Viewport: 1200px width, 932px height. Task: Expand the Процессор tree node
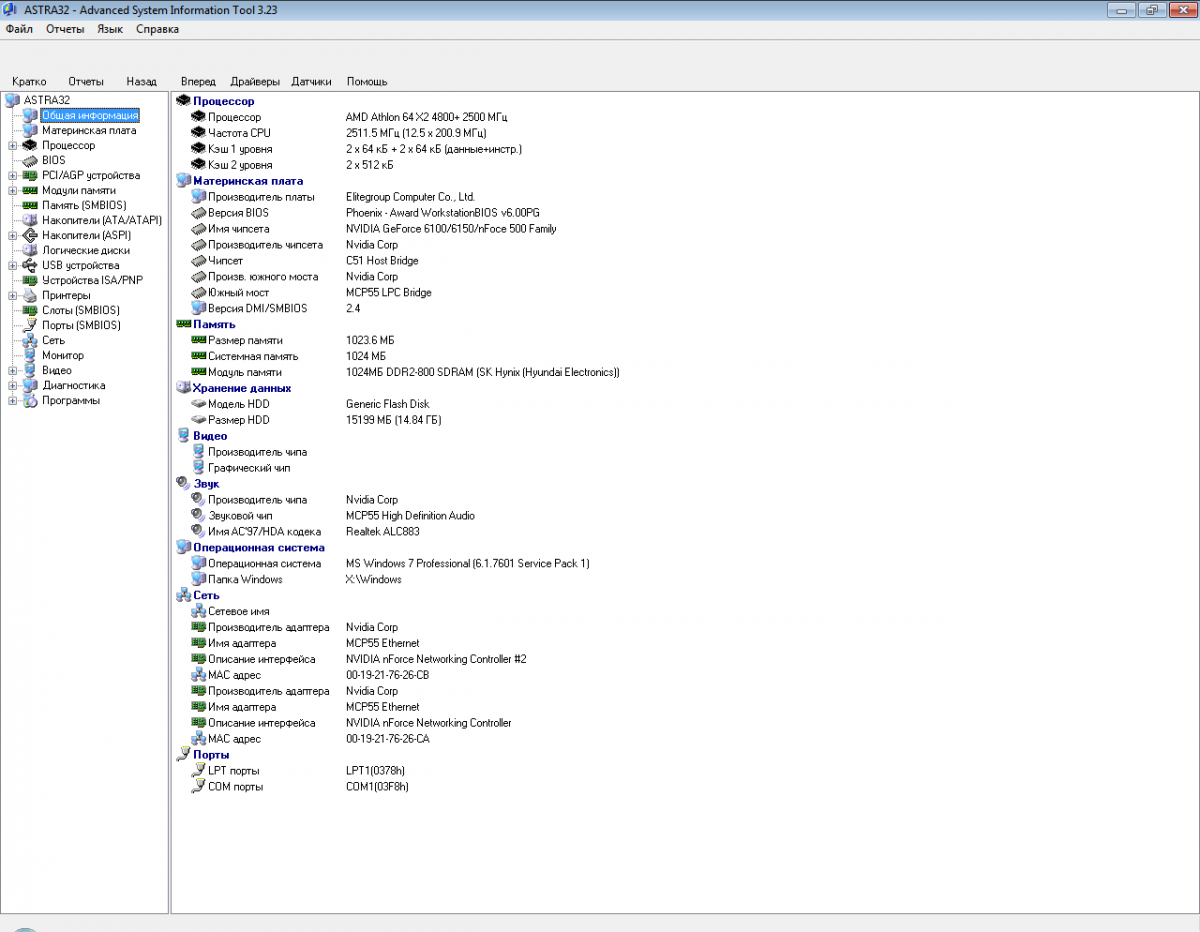12,146
